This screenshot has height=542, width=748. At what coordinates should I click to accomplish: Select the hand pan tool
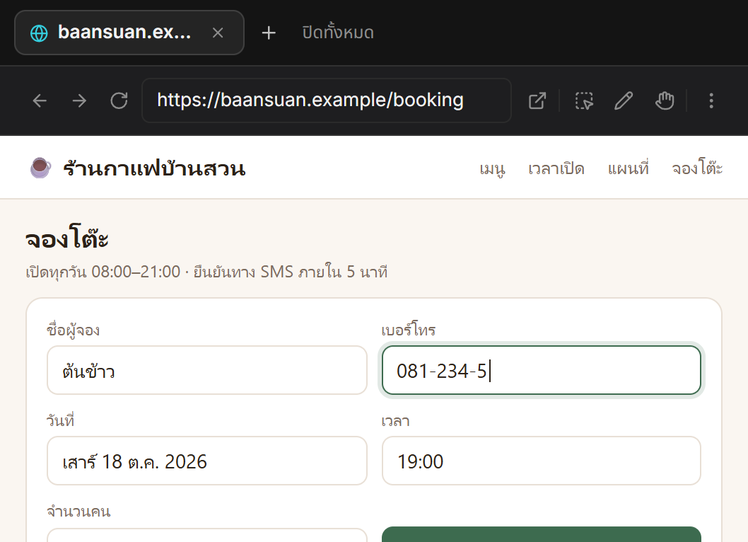click(664, 101)
